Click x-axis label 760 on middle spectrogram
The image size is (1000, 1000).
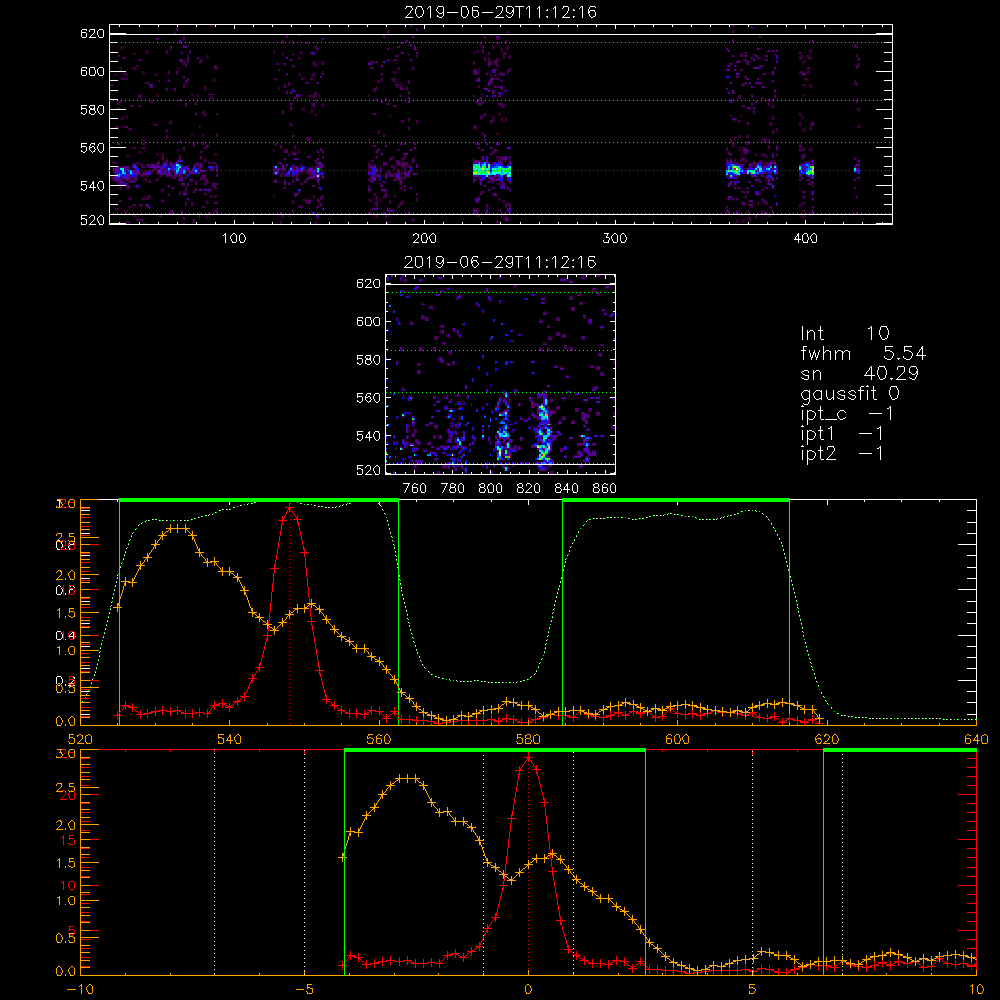point(415,489)
